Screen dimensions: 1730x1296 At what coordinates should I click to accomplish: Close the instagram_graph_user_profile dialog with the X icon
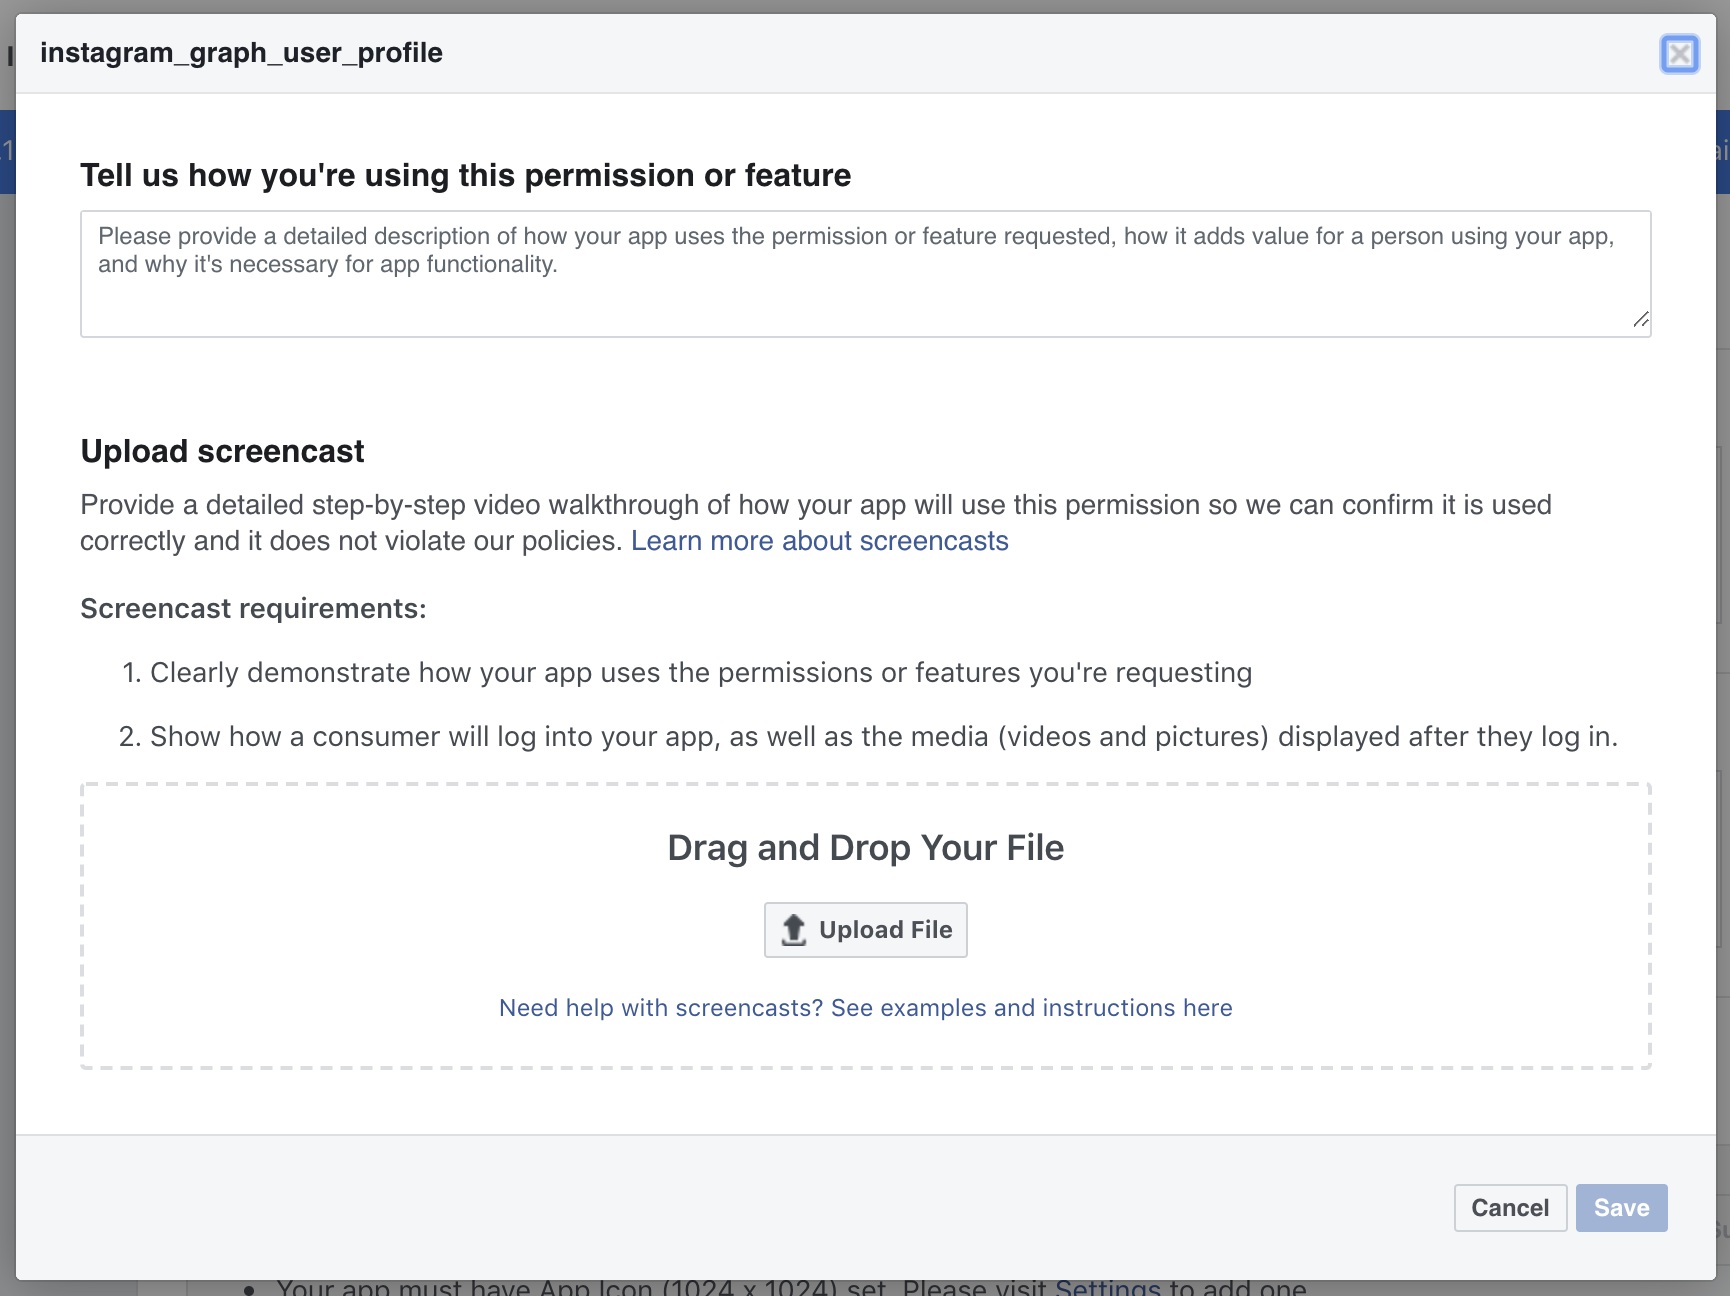[1679, 54]
